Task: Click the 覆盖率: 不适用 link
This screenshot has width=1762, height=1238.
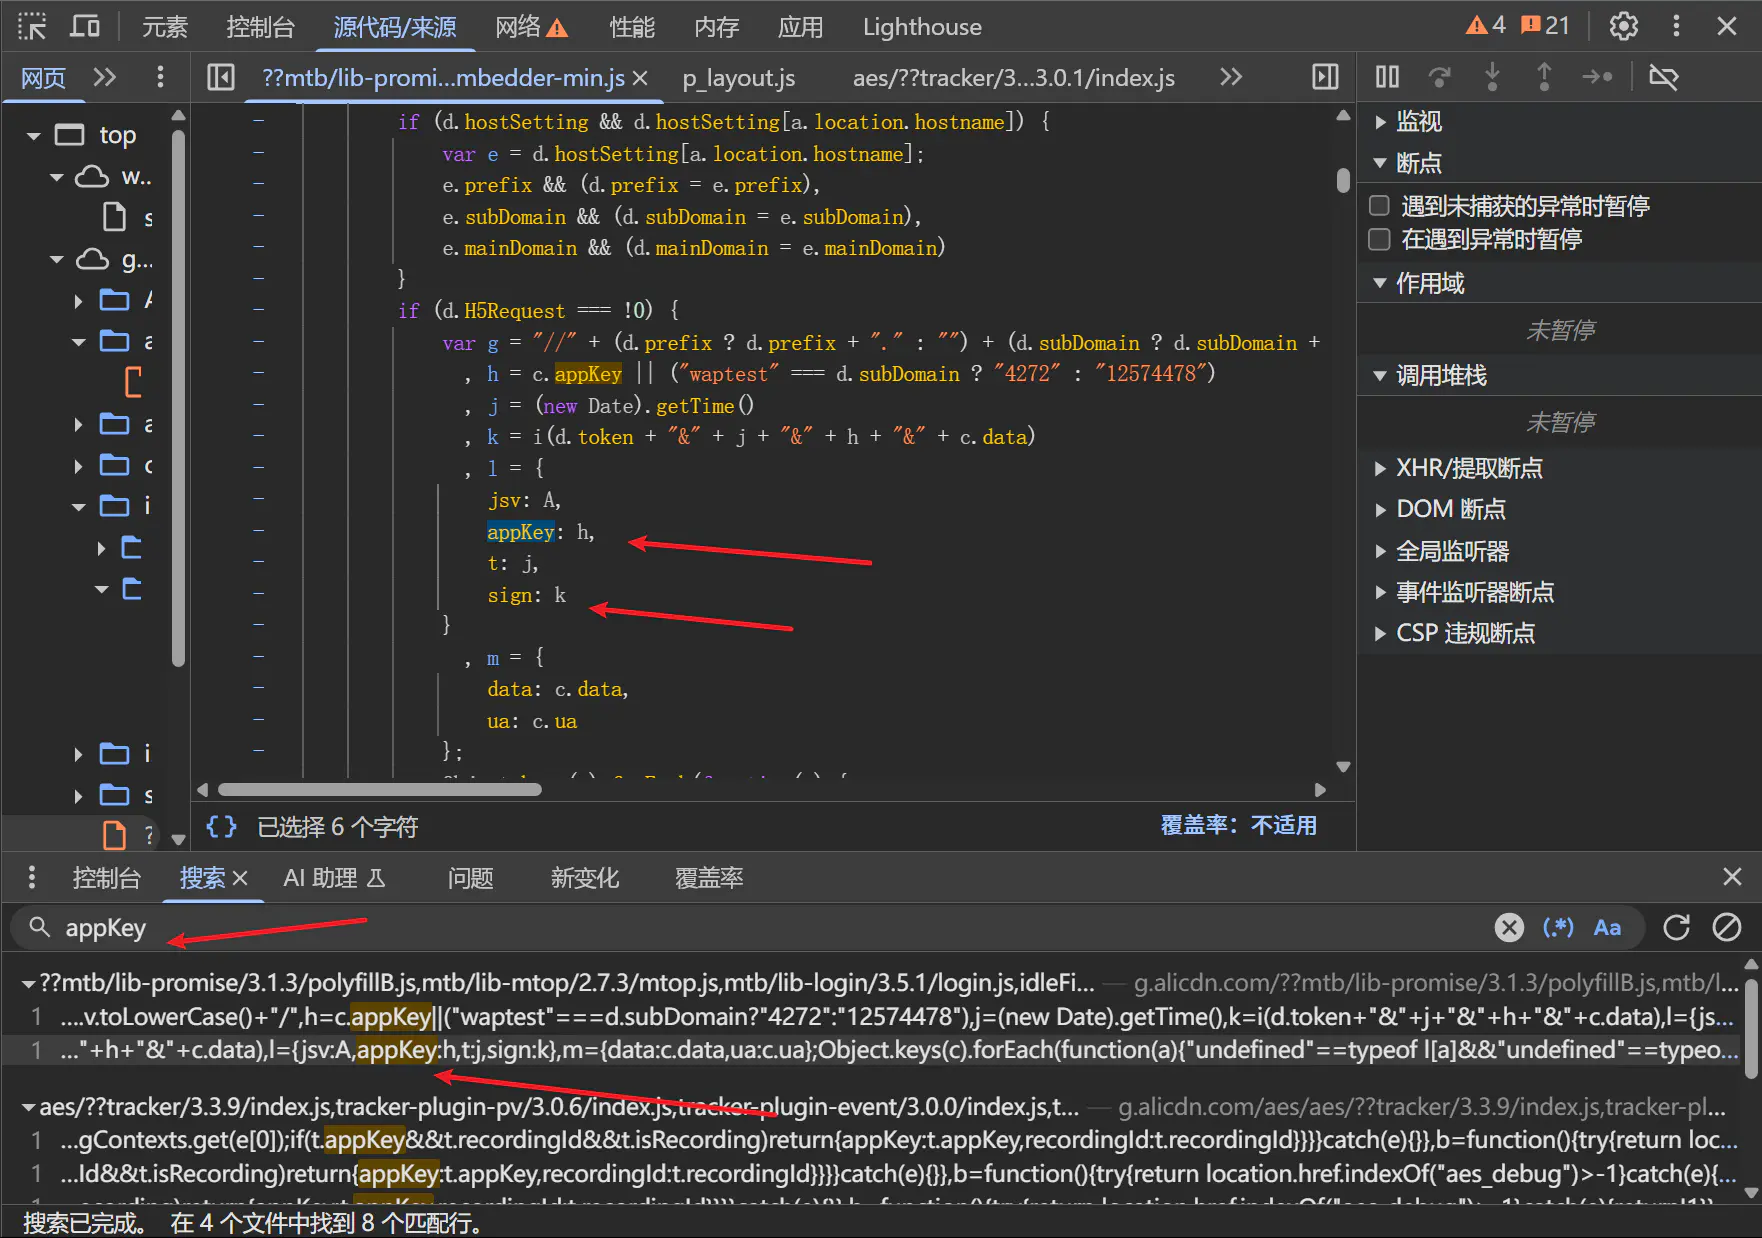Action: [1238, 826]
